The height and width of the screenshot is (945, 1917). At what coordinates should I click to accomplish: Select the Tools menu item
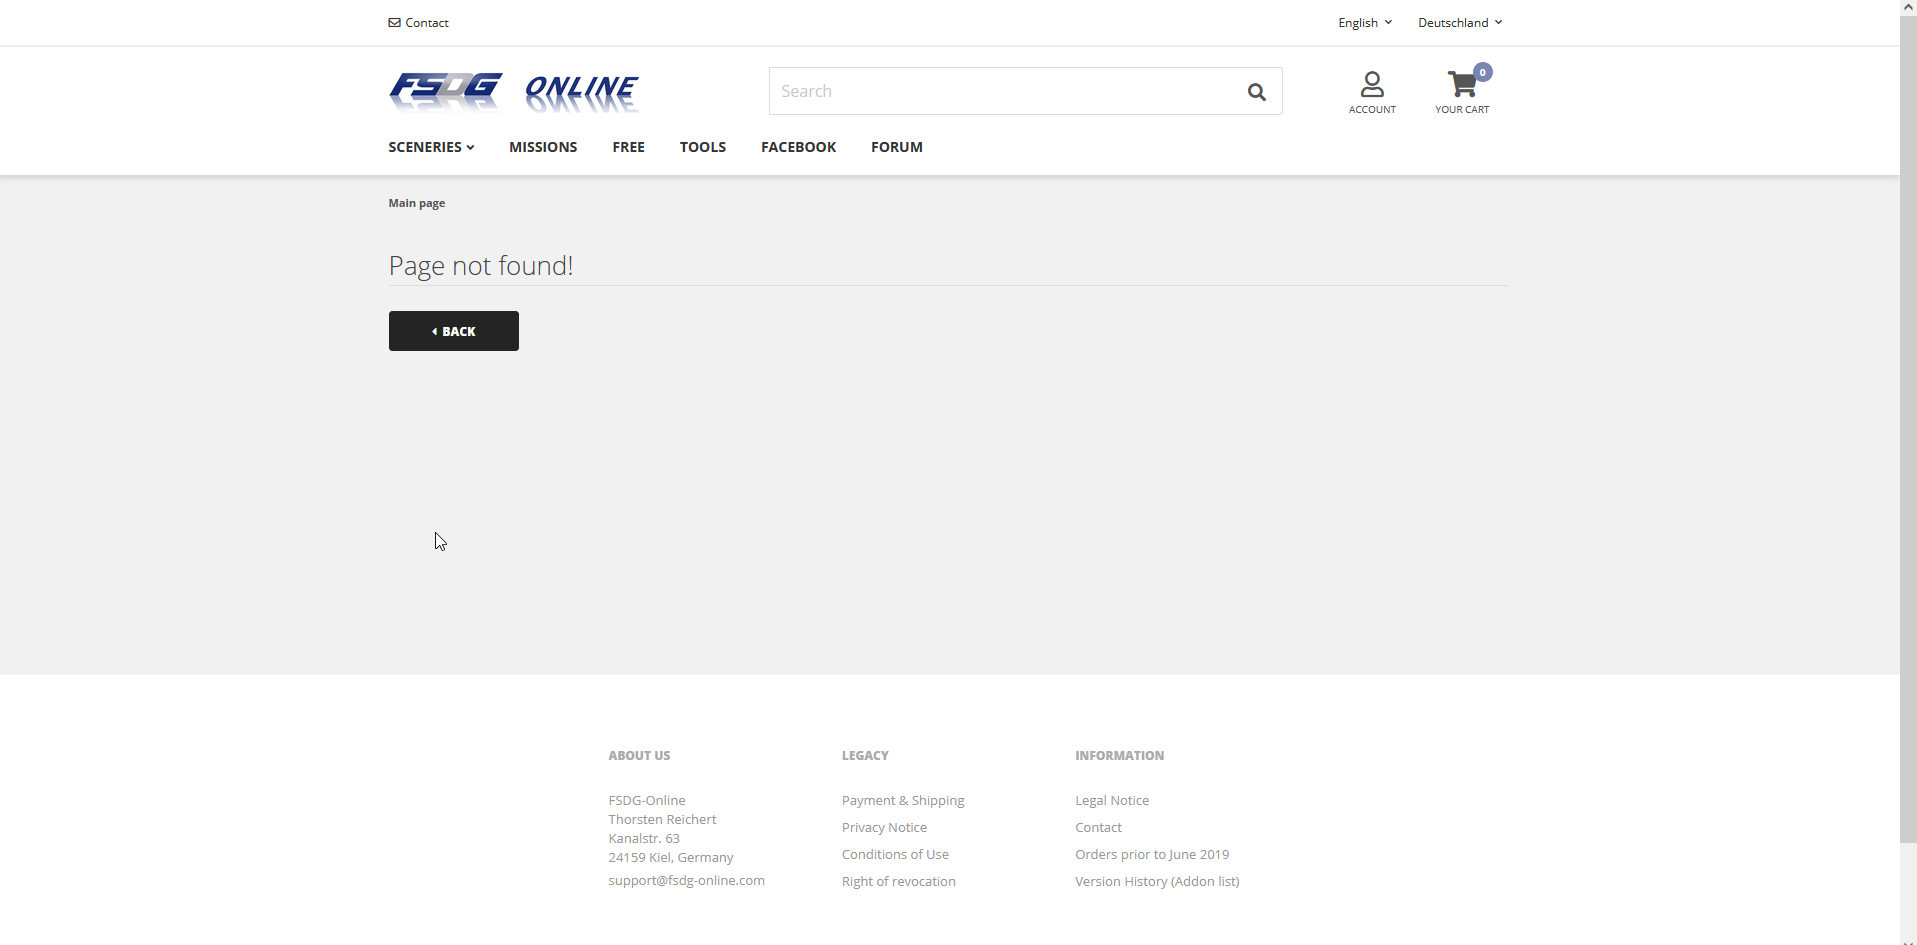pyautogui.click(x=702, y=147)
